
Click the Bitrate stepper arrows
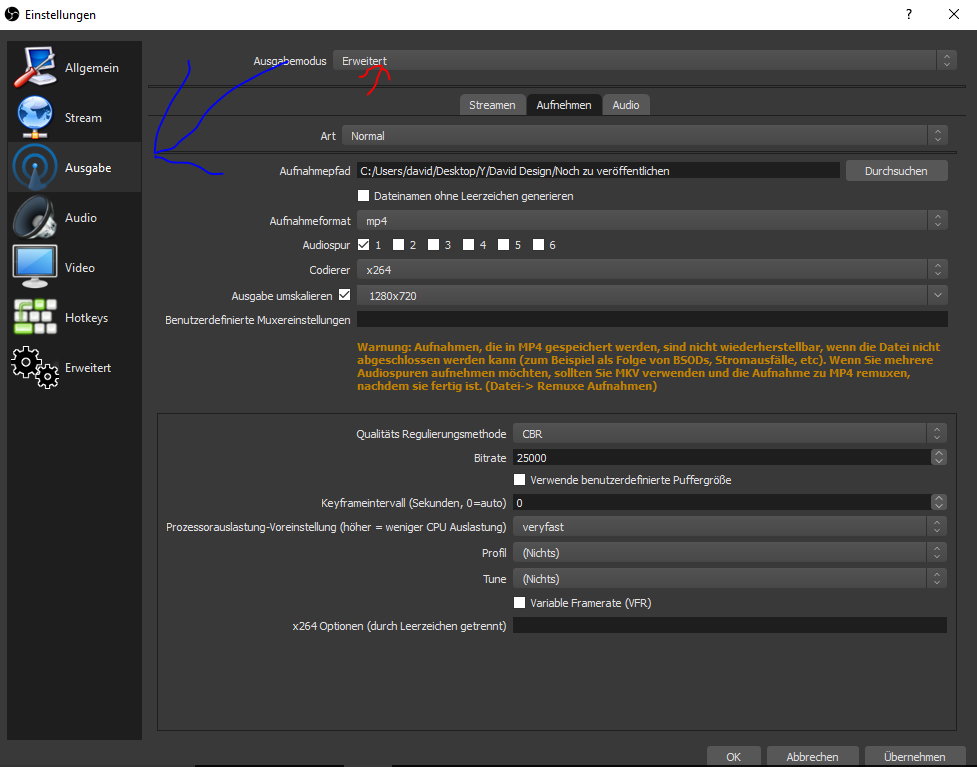[938, 457]
